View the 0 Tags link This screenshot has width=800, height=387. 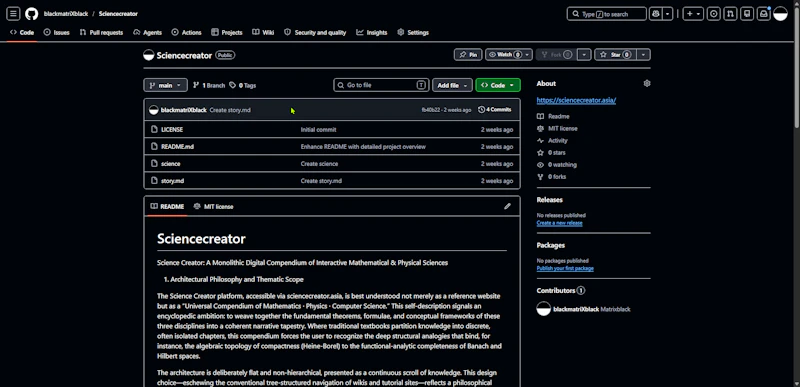click(243, 85)
